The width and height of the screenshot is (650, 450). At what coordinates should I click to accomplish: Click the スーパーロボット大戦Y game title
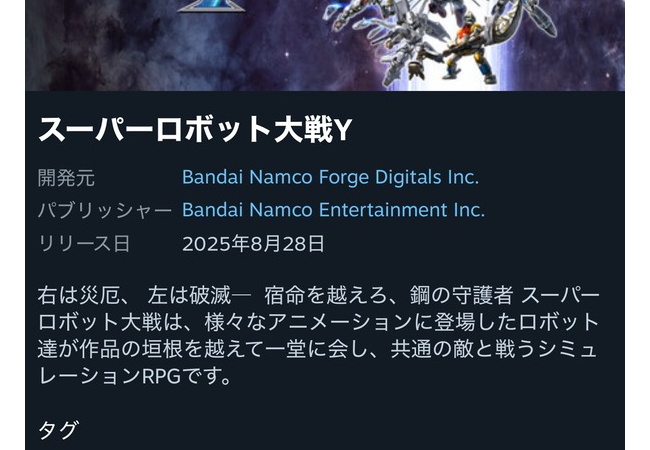195,129
